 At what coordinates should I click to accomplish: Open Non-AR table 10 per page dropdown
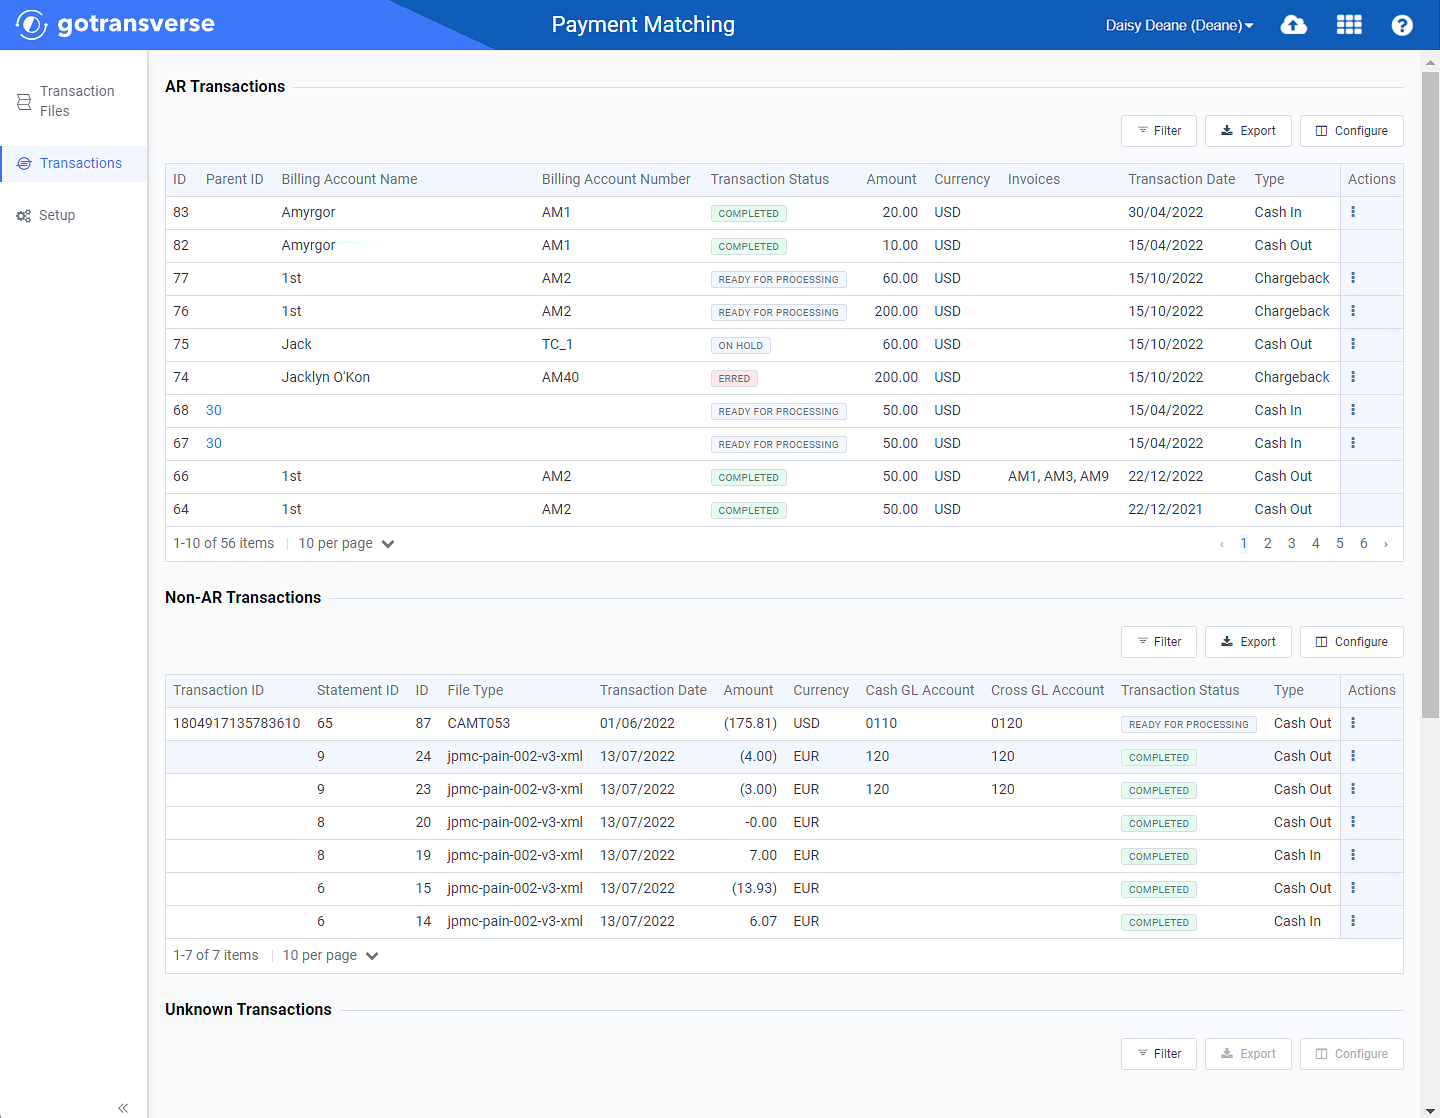(330, 955)
